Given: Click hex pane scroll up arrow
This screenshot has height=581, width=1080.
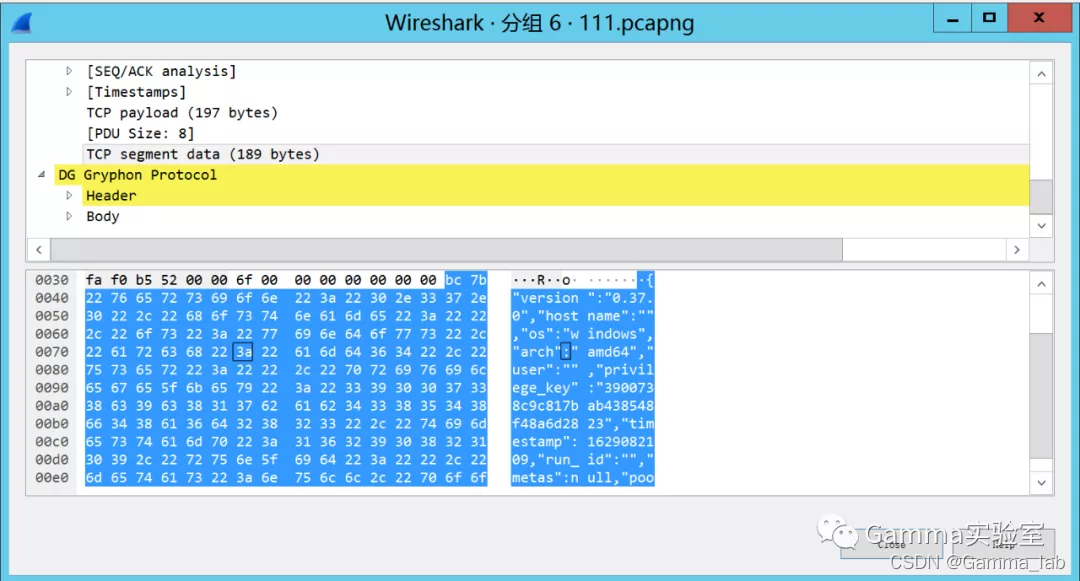Looking at the screenshot, I should click(1041, 284).
